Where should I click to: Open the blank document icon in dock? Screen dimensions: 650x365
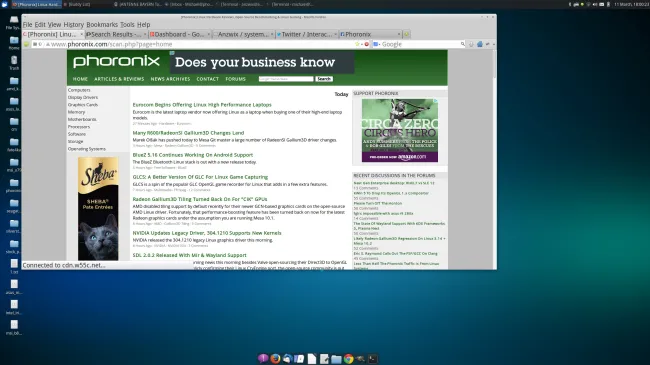312,358
